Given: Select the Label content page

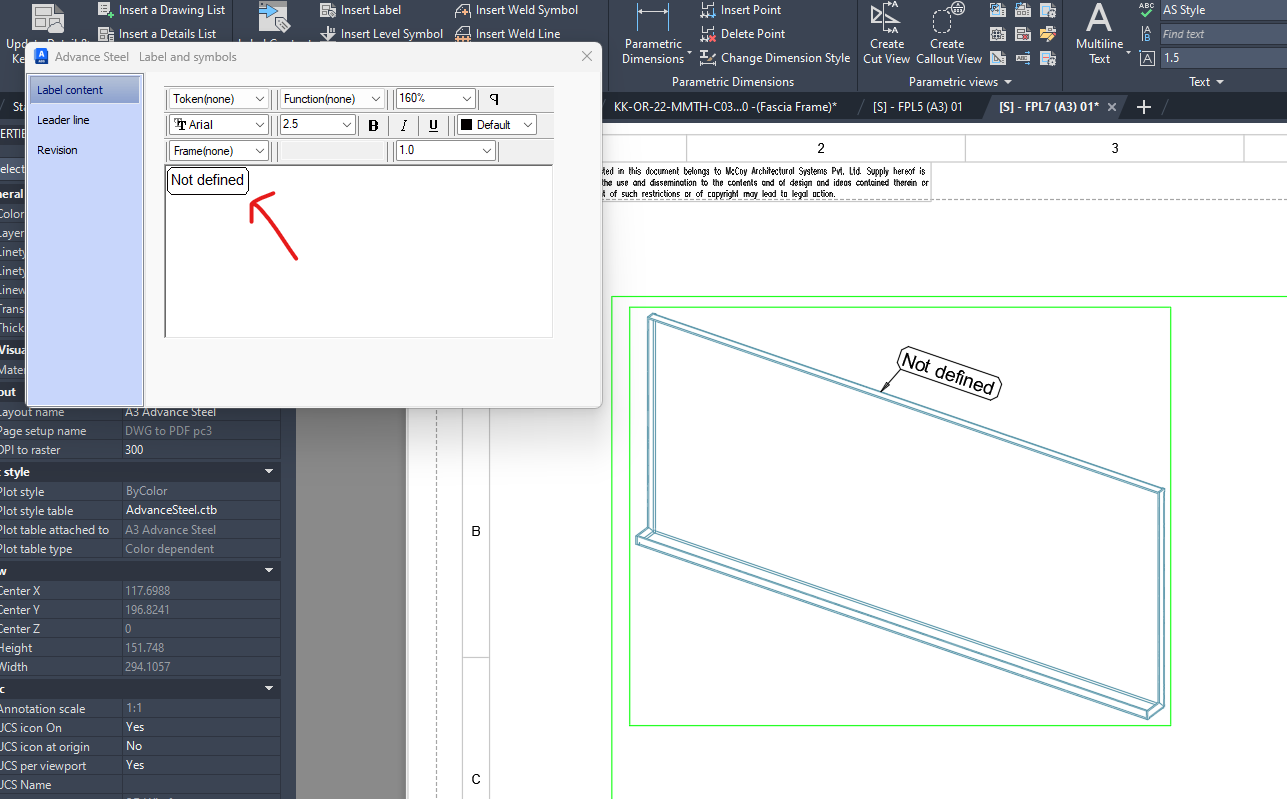Looking at the screenshot, I should pos(84,90).
